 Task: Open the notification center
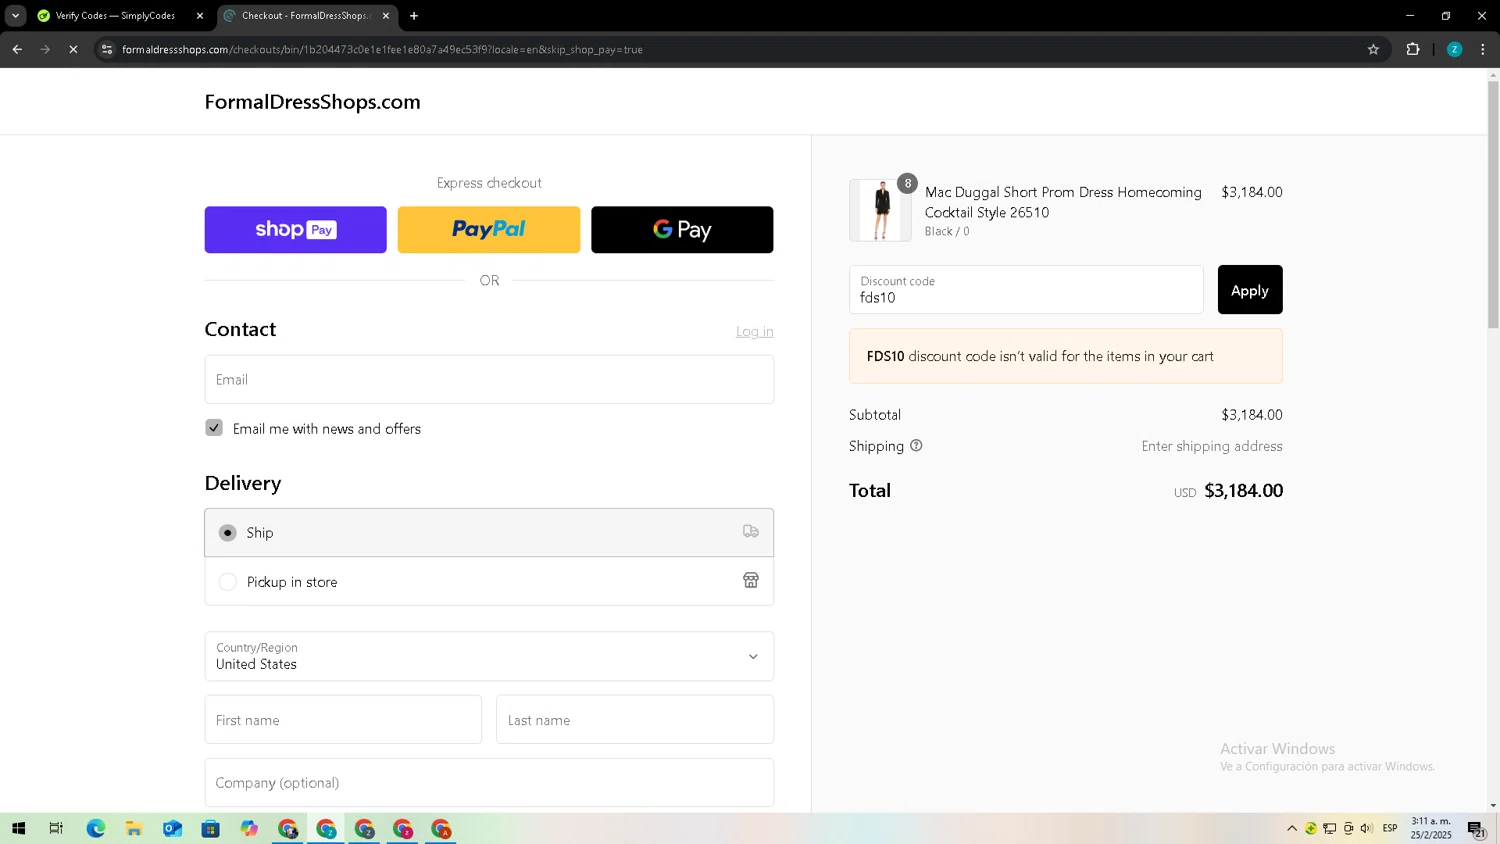tap(1476, 829)
